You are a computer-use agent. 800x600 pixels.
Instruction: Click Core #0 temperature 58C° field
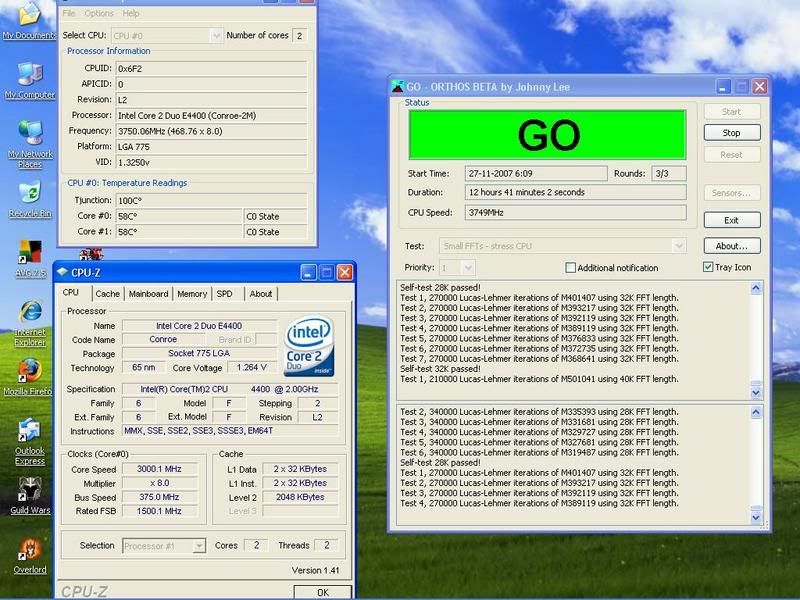click(x=179, y=216)
